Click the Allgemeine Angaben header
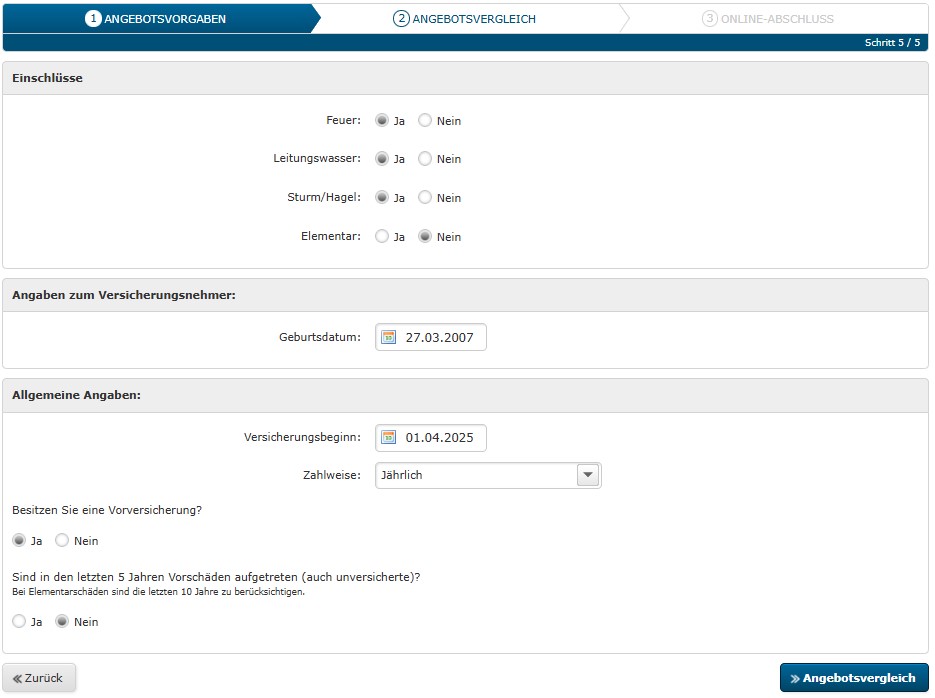The image size is (935, 698). [x=465, y=395]
